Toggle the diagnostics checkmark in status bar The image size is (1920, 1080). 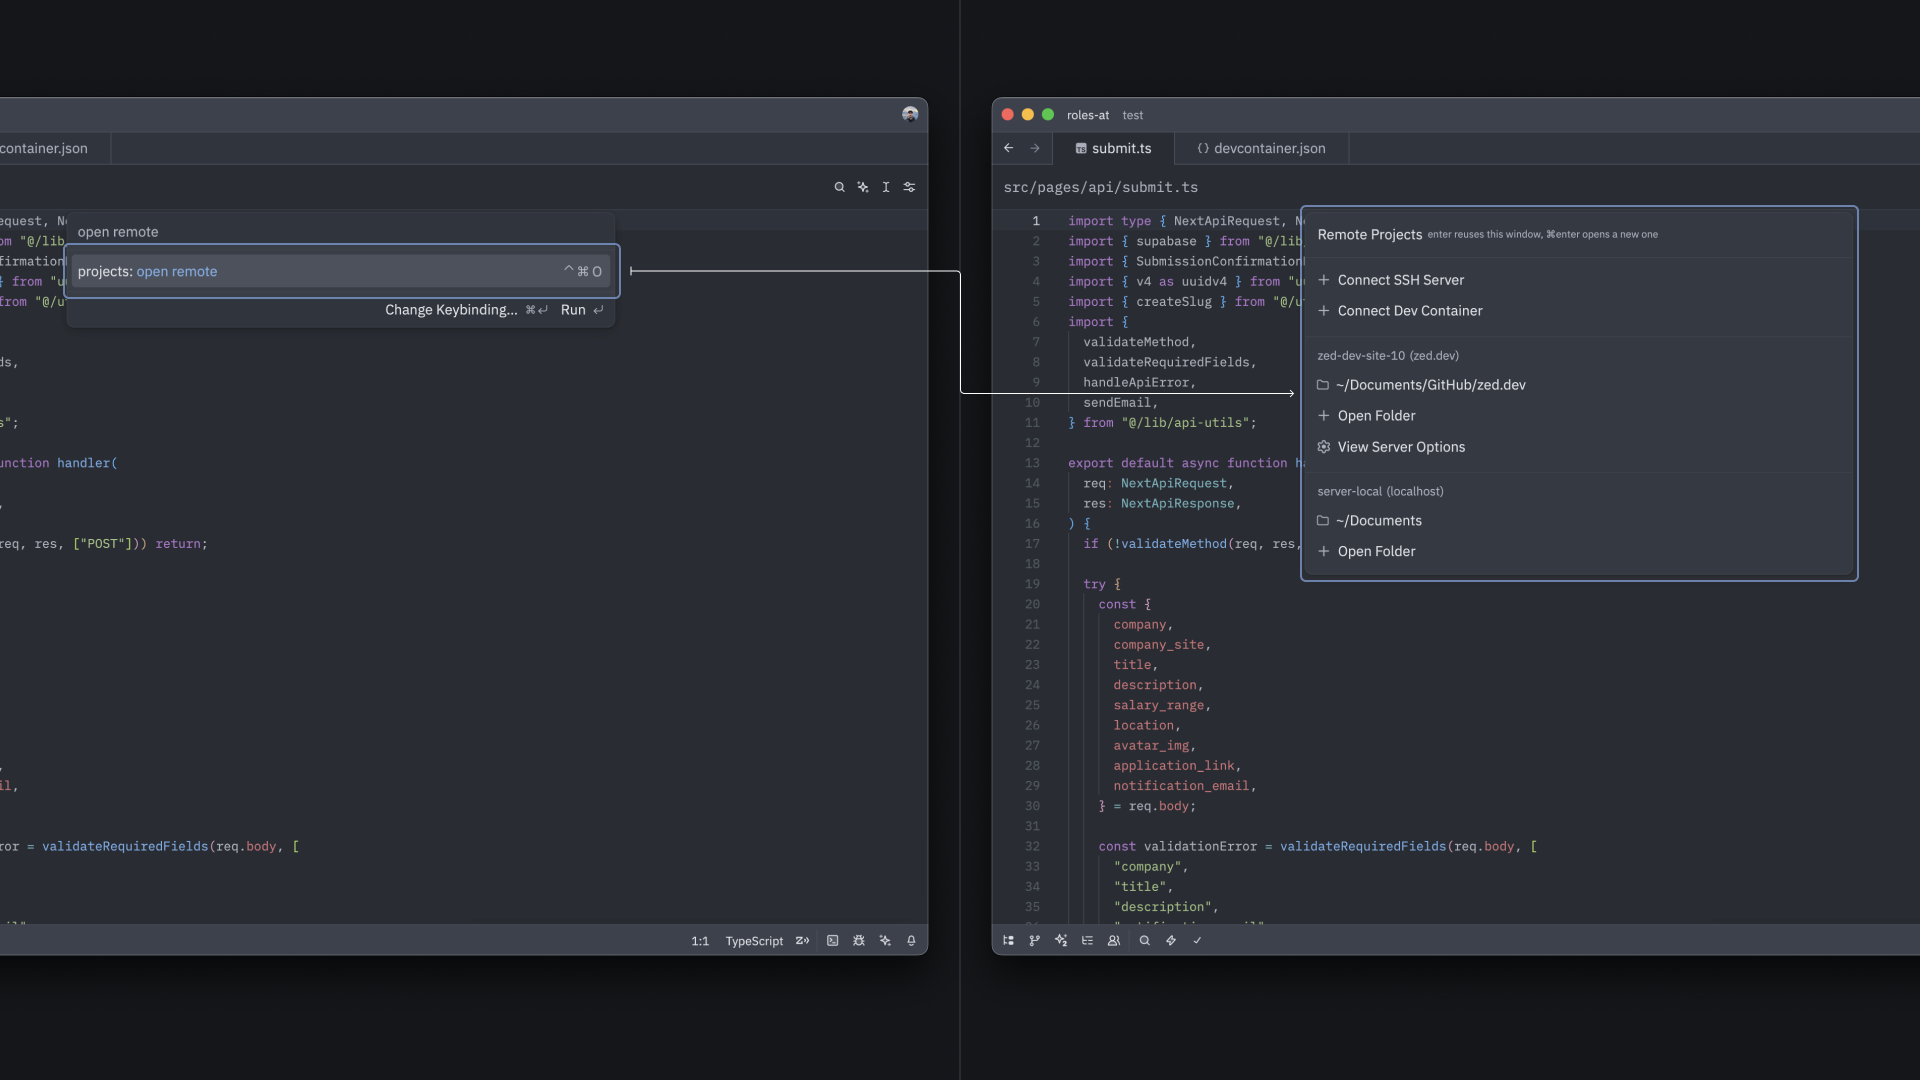pyautogui.click(x=1197, y=941)
